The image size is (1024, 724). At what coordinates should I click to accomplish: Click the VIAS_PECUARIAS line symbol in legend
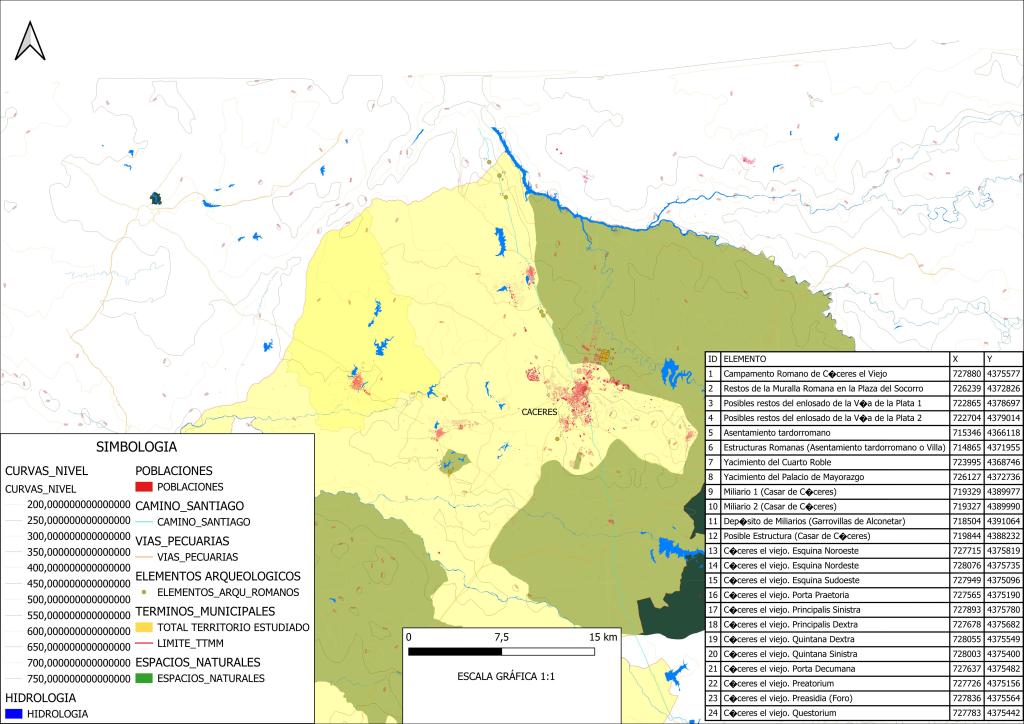point(146,557)
